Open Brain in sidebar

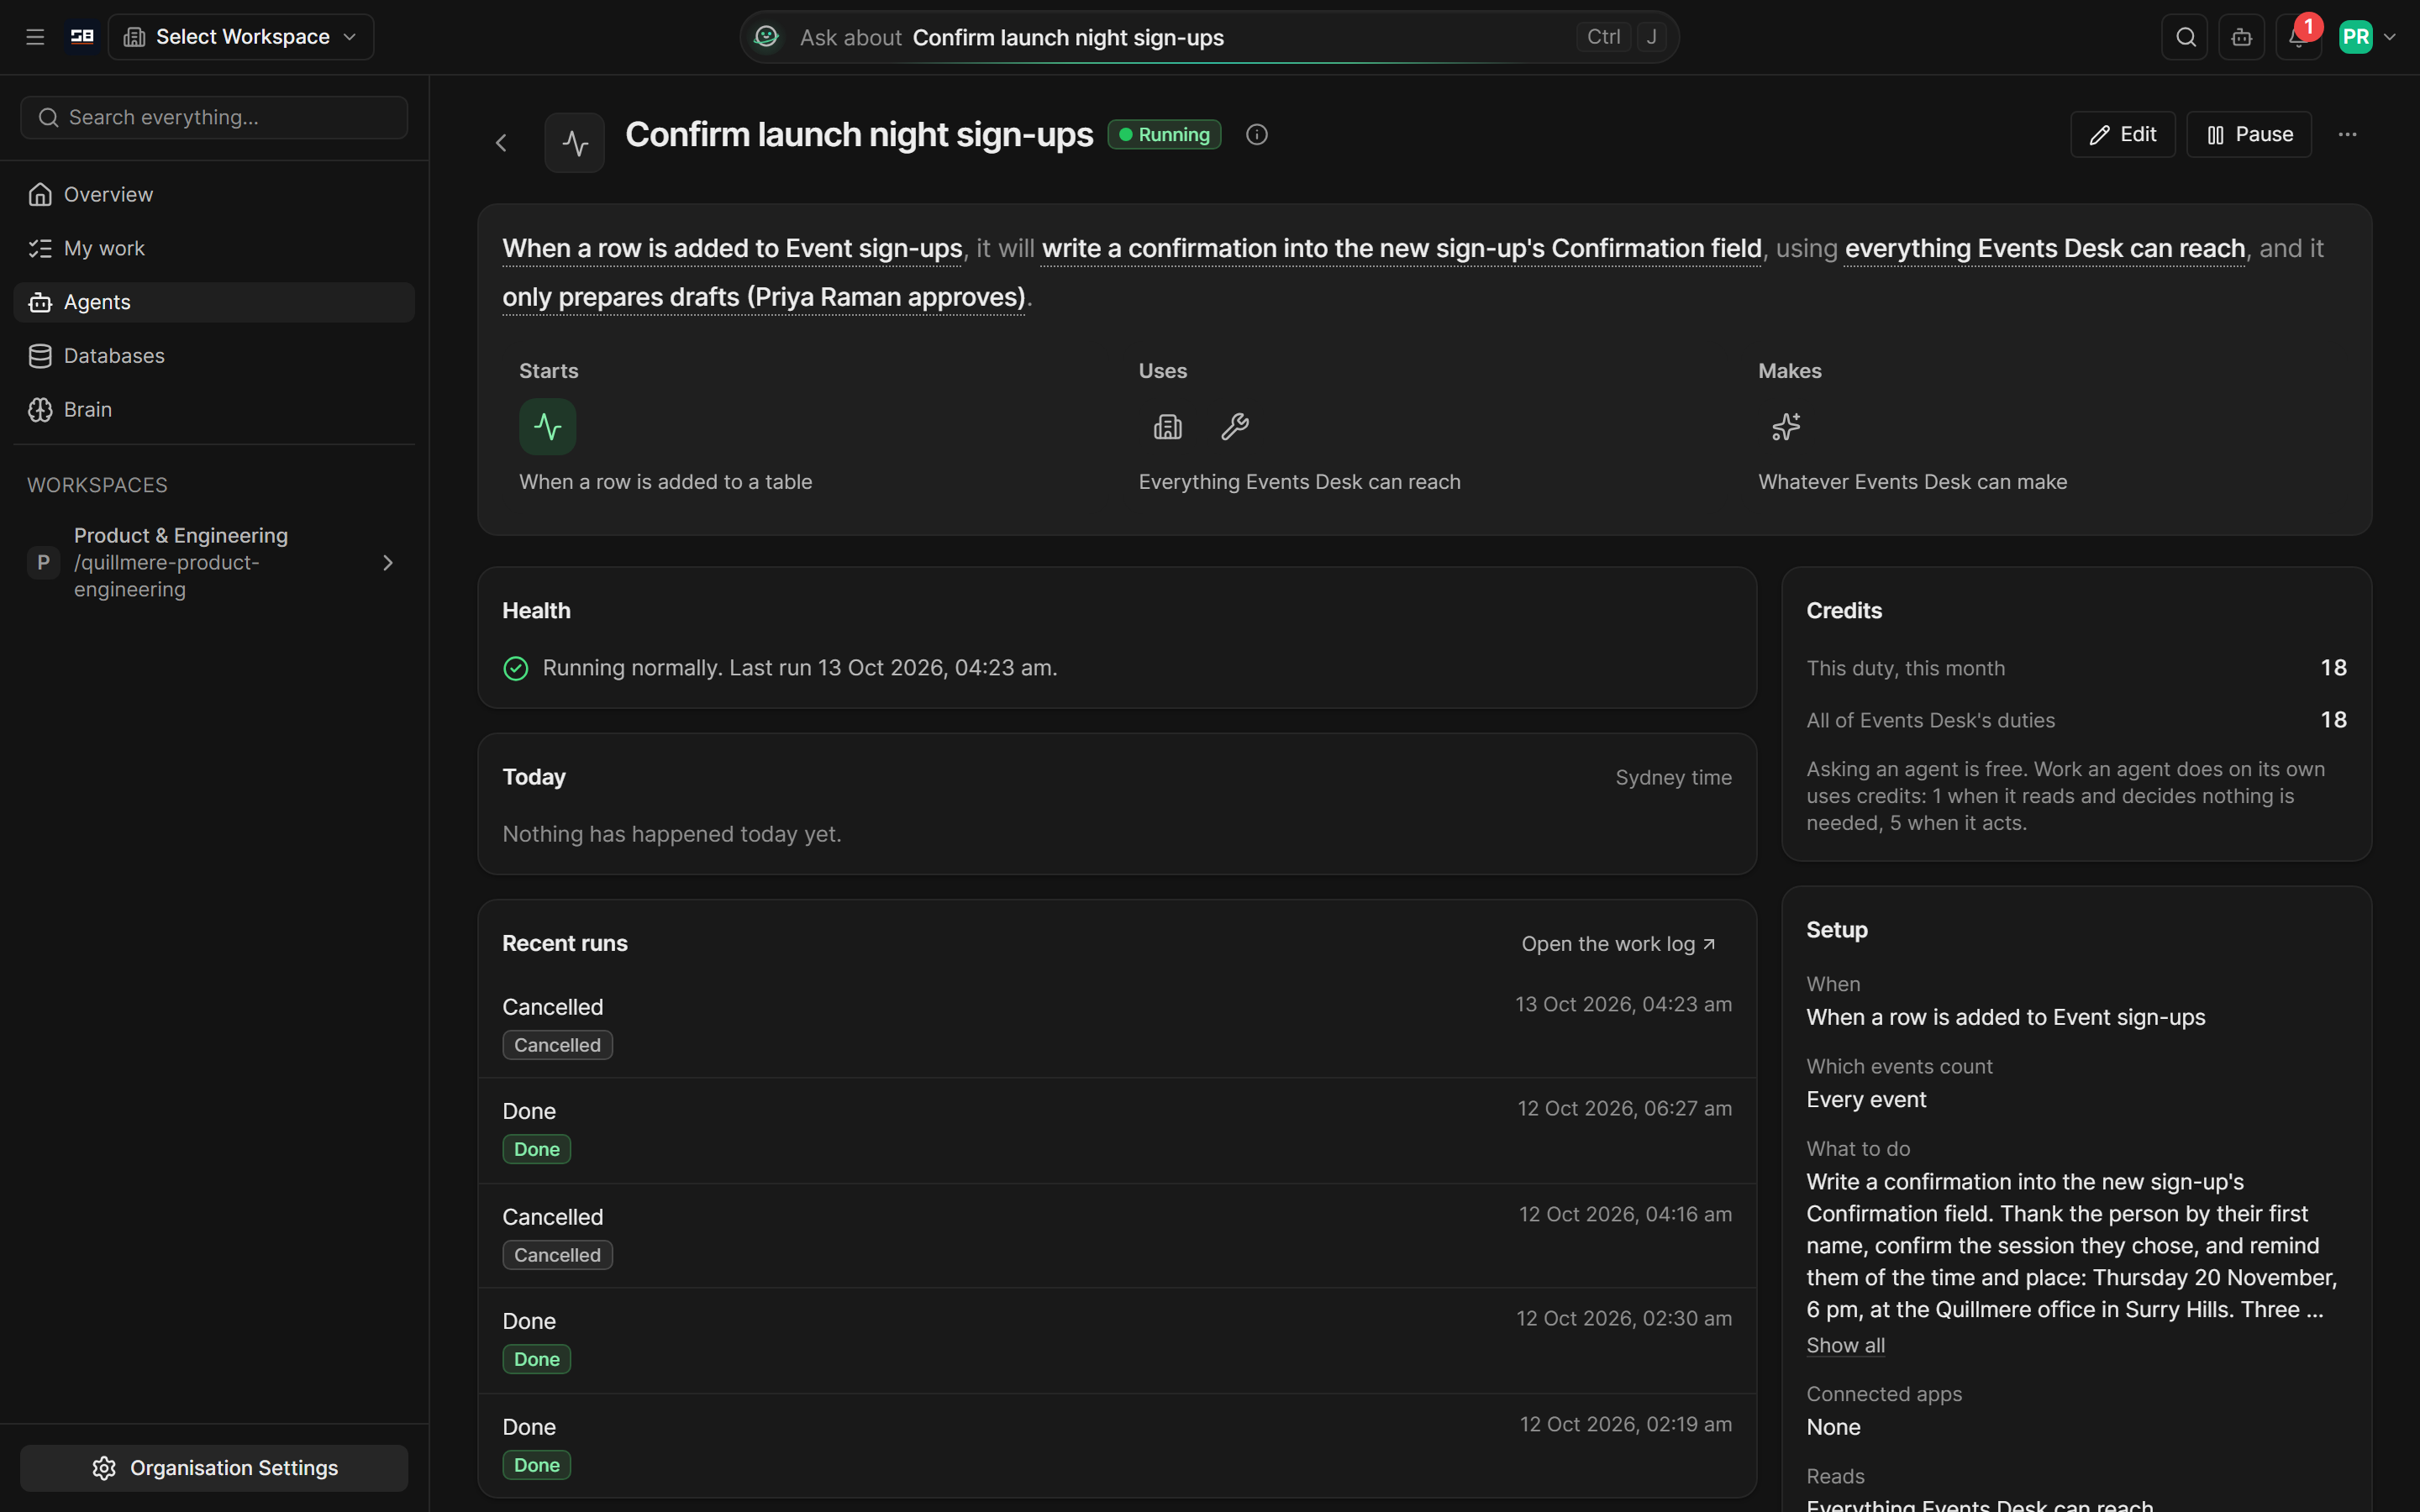[214, 410]
